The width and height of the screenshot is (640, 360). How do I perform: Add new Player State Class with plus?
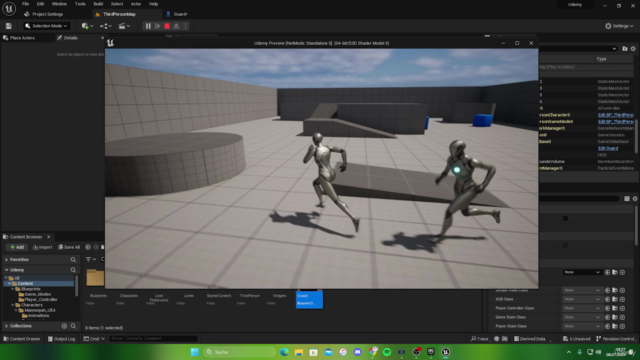pos(622,326)
